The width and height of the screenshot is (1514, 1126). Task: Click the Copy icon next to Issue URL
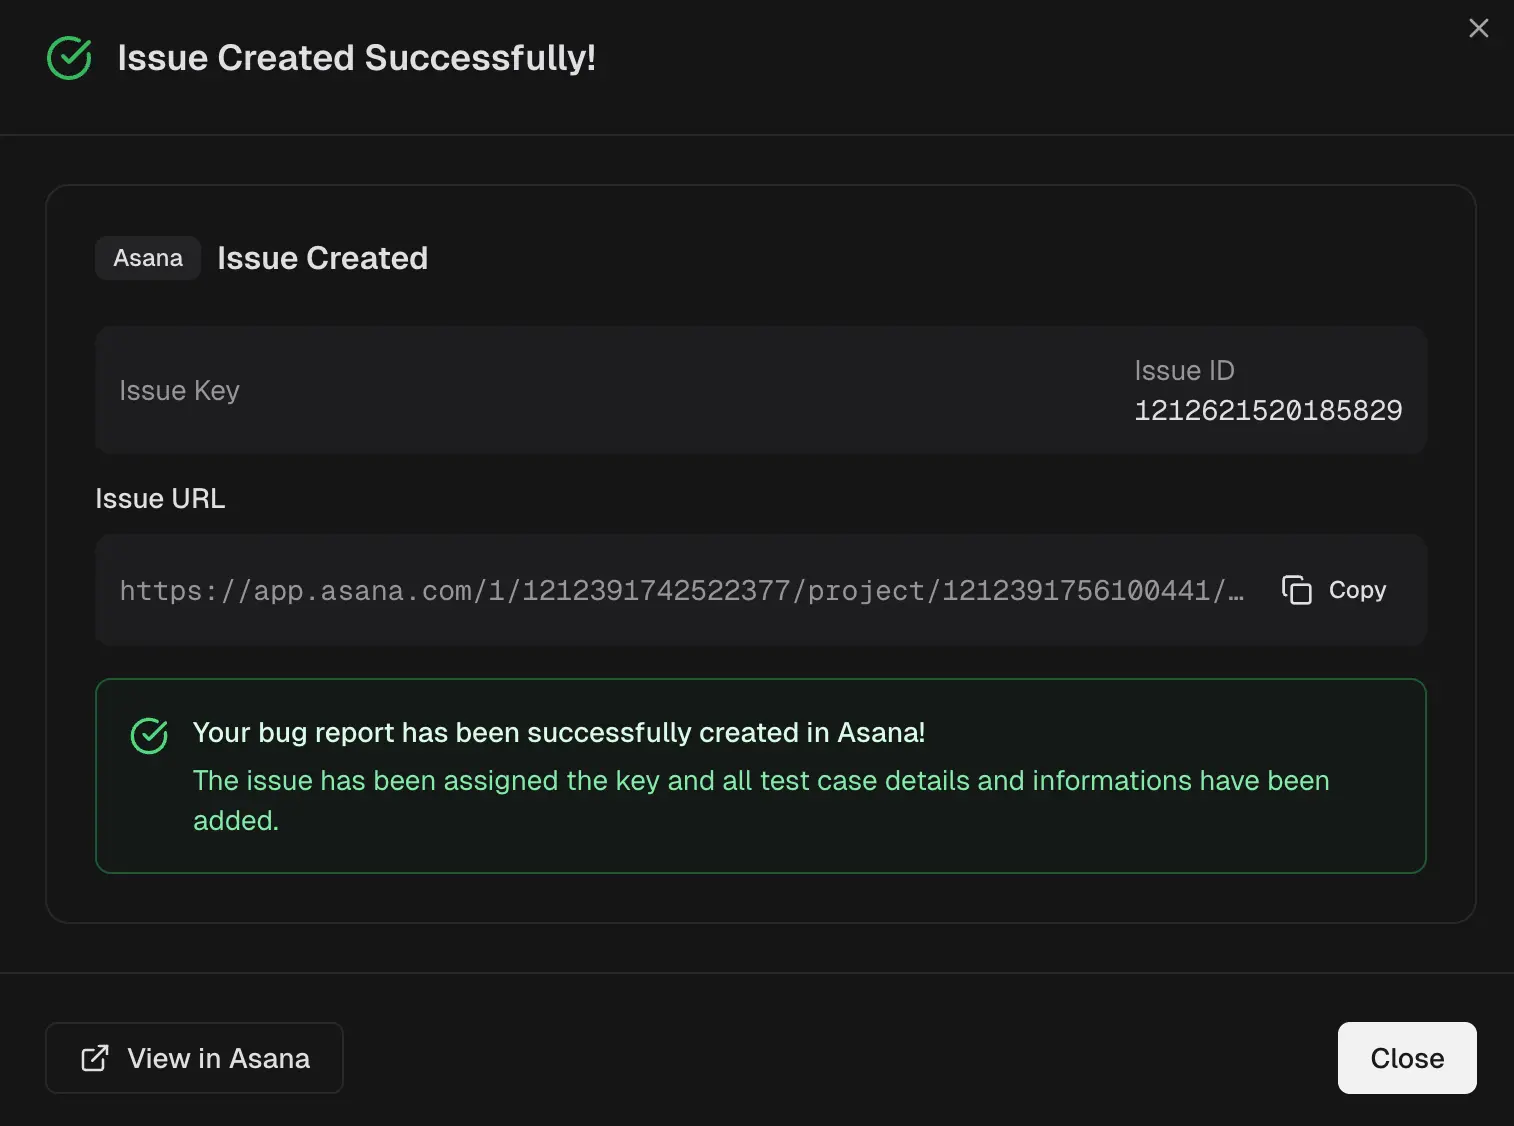(x=1297, y=590)
